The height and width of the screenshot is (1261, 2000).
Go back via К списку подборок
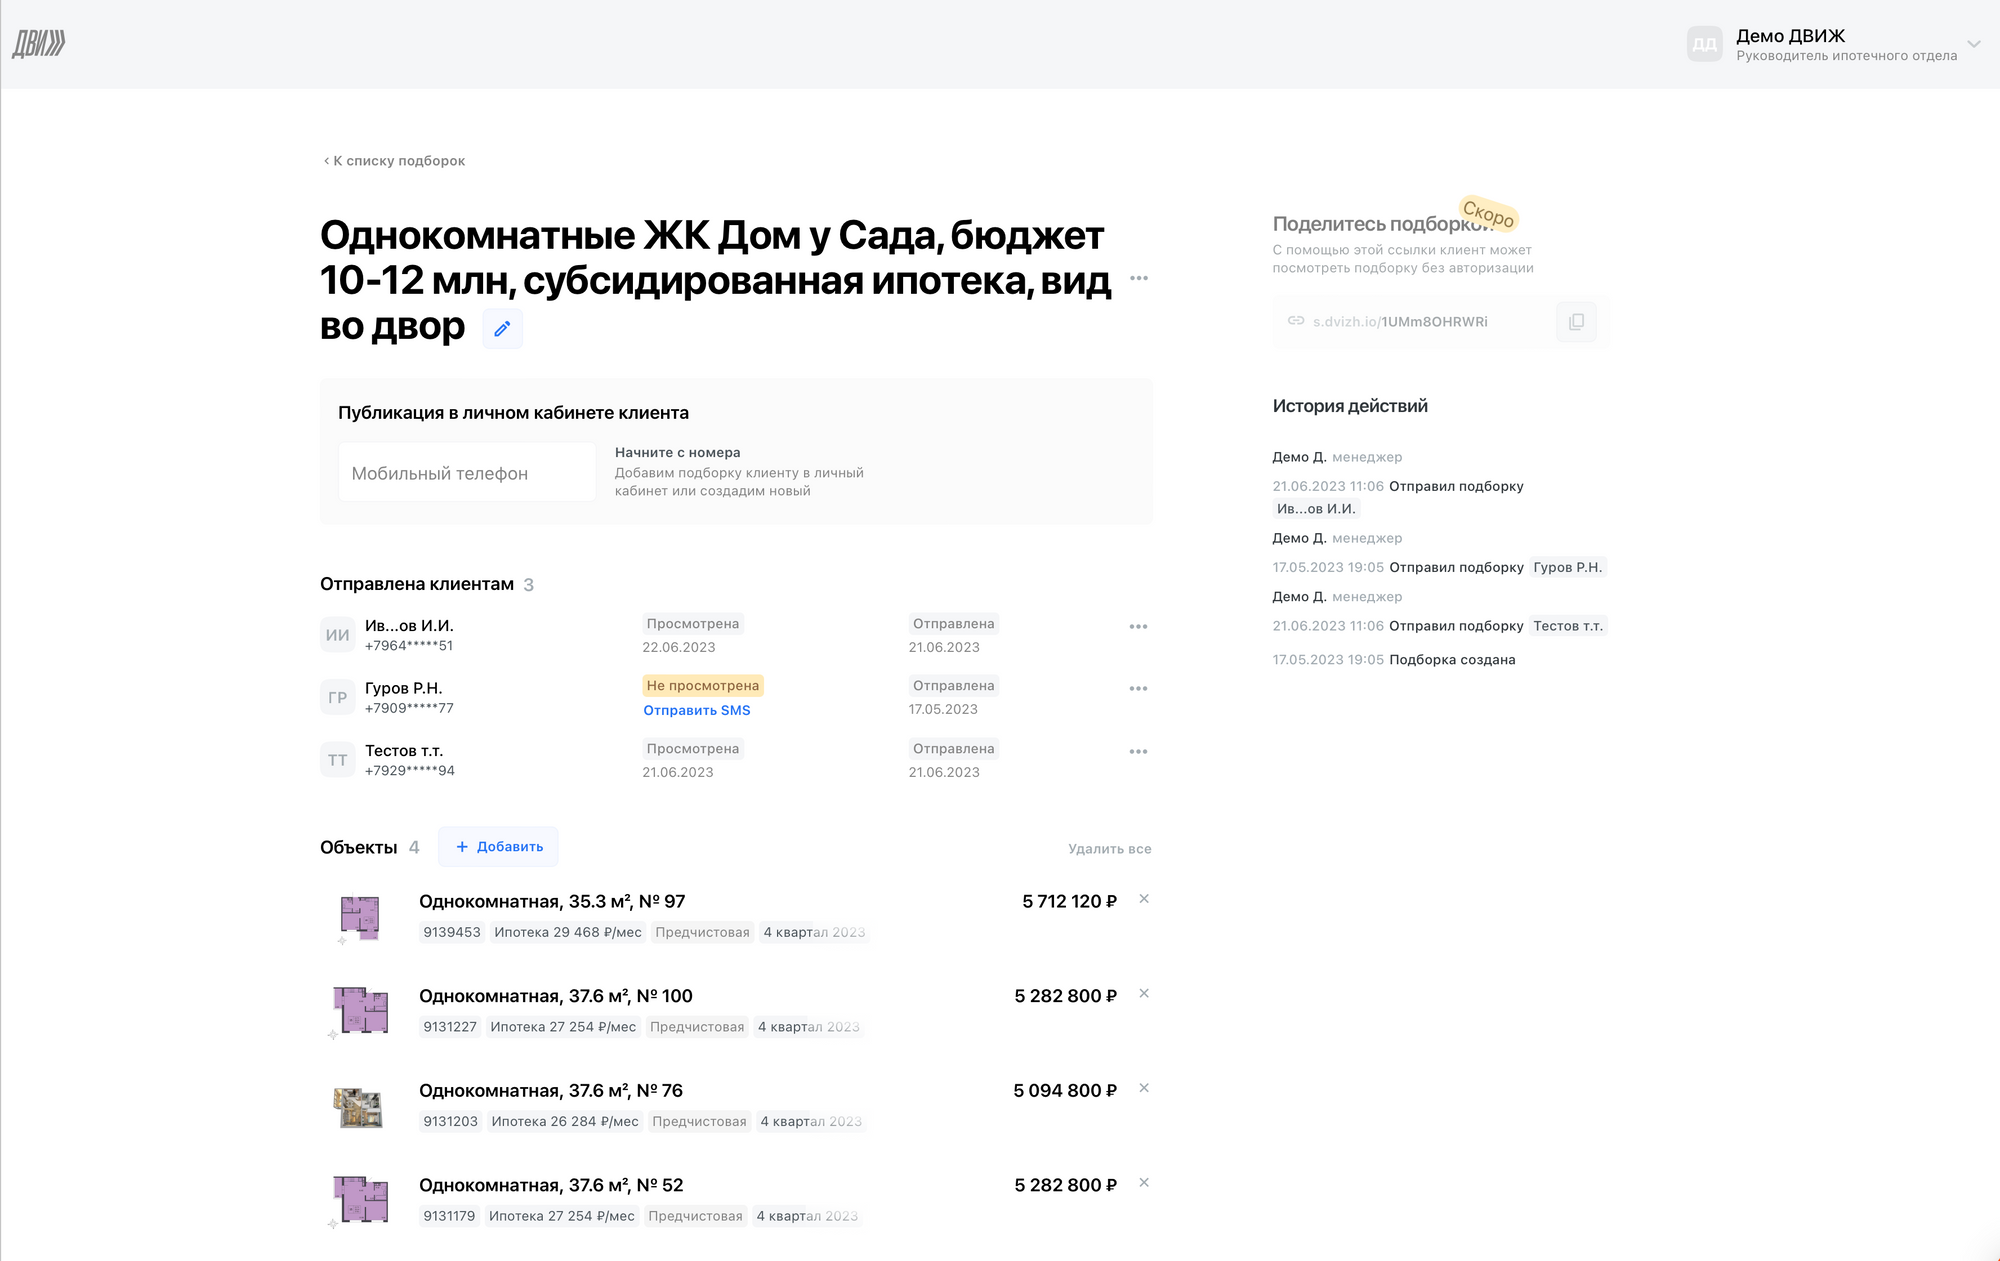[x=394, y=161]
